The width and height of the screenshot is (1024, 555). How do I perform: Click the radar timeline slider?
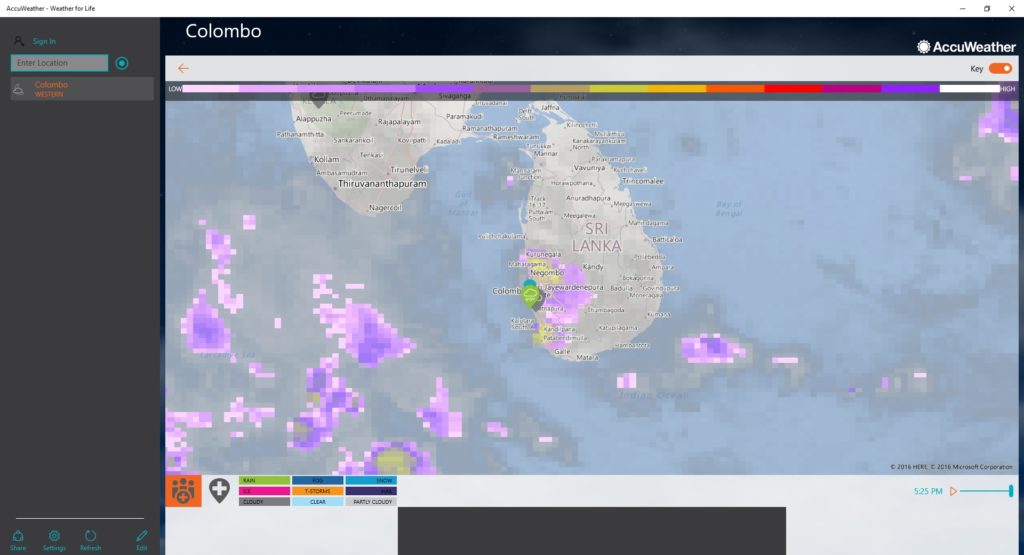tap(986, 491)
